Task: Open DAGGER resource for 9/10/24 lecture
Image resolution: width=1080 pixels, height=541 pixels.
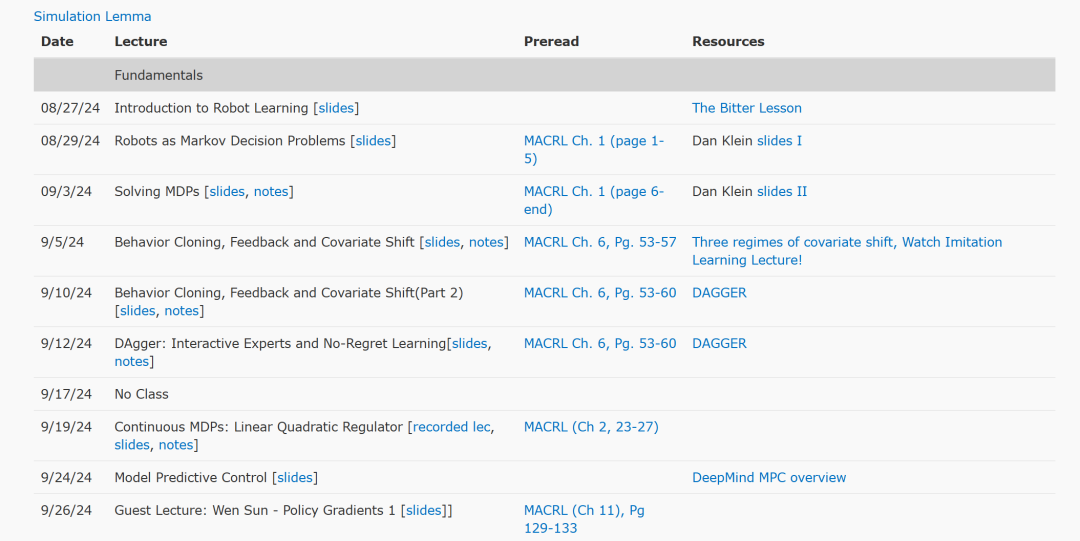Action: coord(719,293)
